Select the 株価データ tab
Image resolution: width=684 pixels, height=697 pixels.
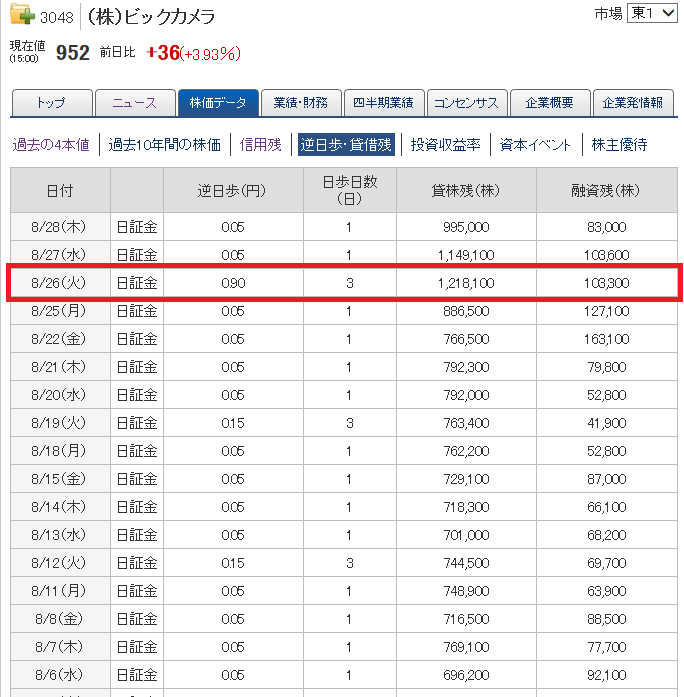point(218,103)
